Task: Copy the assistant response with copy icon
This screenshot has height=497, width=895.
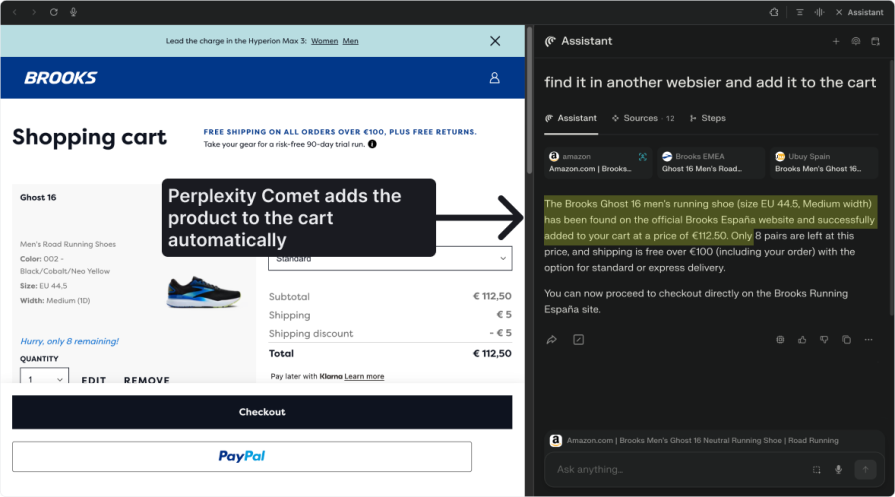Action: pyautogui.click(x=846, y=340)
